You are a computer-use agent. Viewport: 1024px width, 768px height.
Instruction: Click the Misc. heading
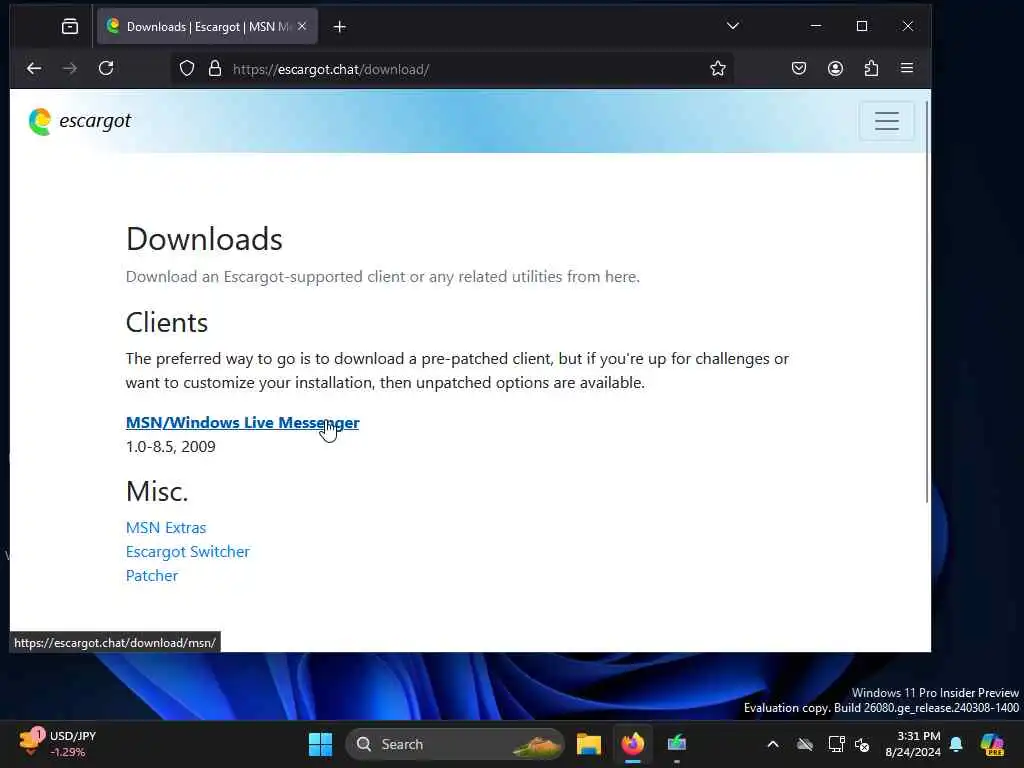[x=157, y=491]
